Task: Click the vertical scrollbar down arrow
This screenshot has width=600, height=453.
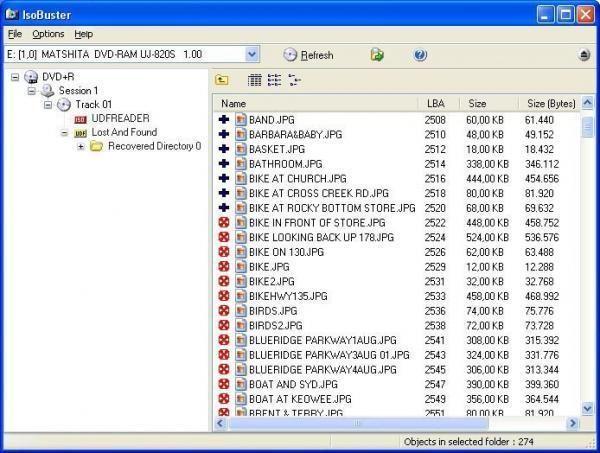Action: pyautogui.click(x=587, y=409)
